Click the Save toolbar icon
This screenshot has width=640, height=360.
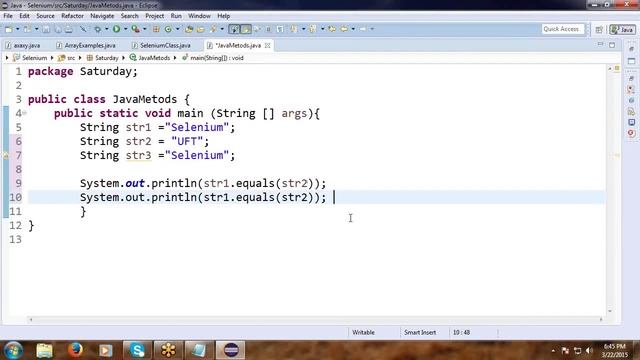[46, 29]
